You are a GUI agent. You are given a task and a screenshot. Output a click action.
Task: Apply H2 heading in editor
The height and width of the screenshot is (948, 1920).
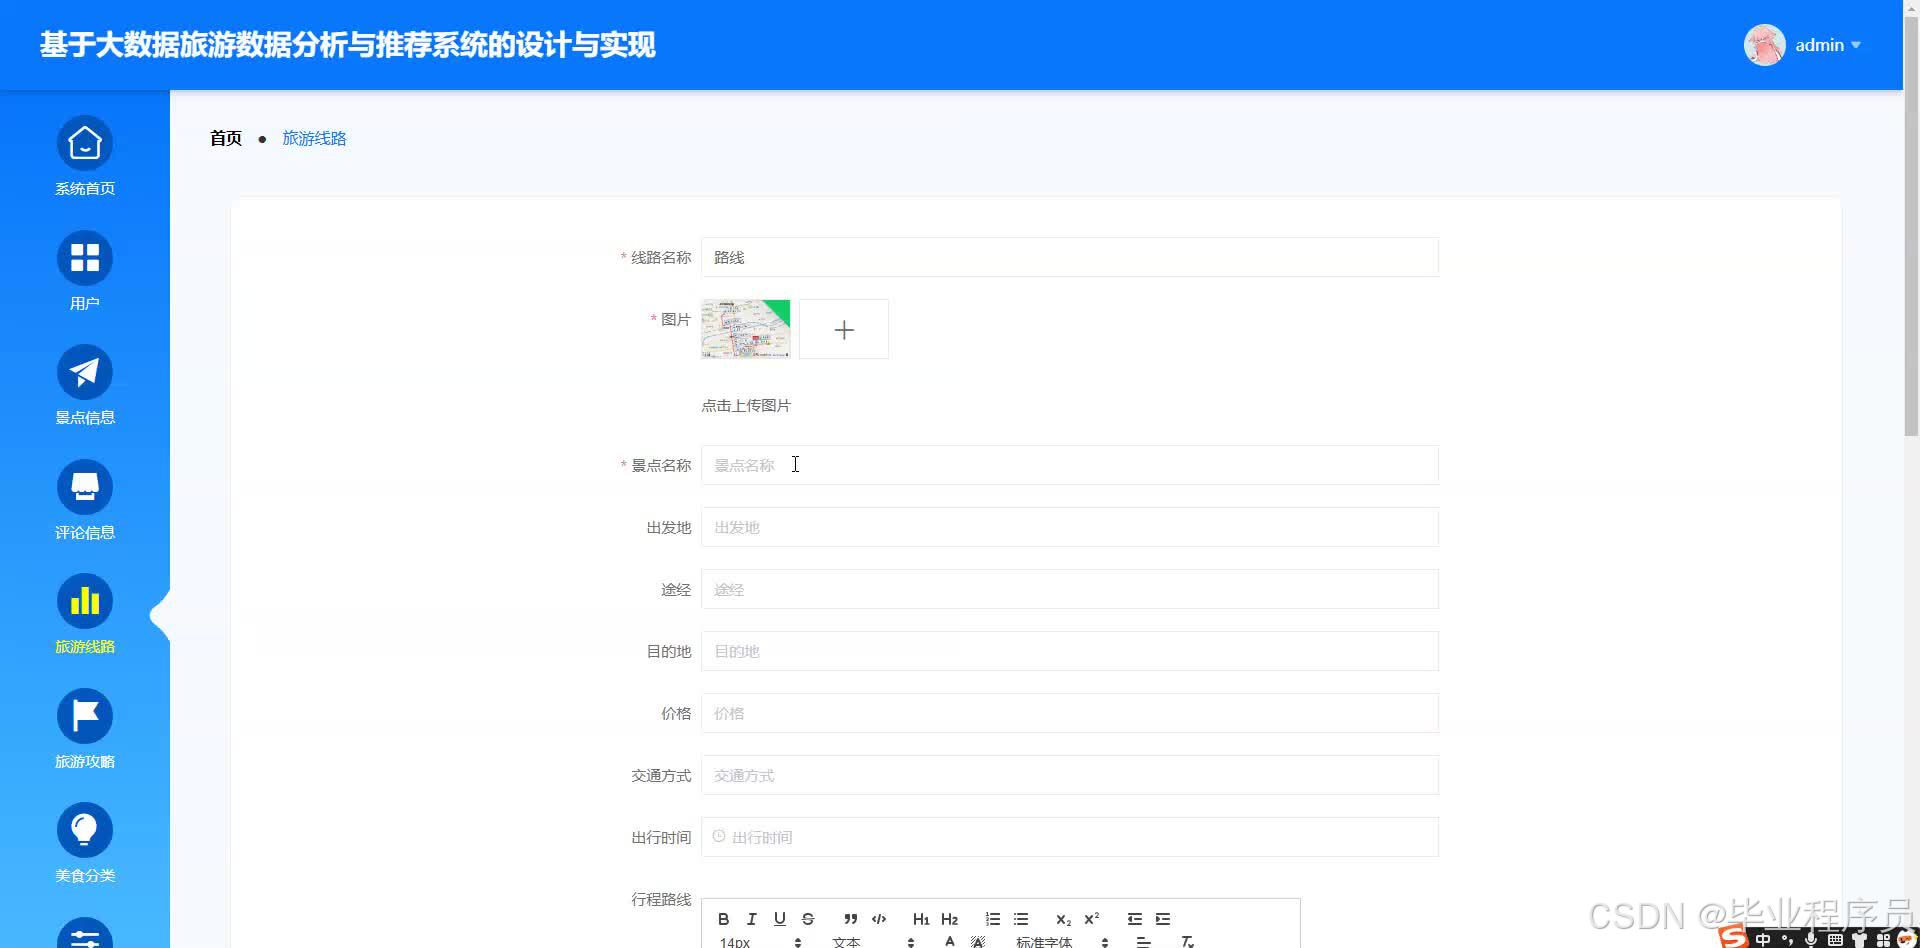950,919
